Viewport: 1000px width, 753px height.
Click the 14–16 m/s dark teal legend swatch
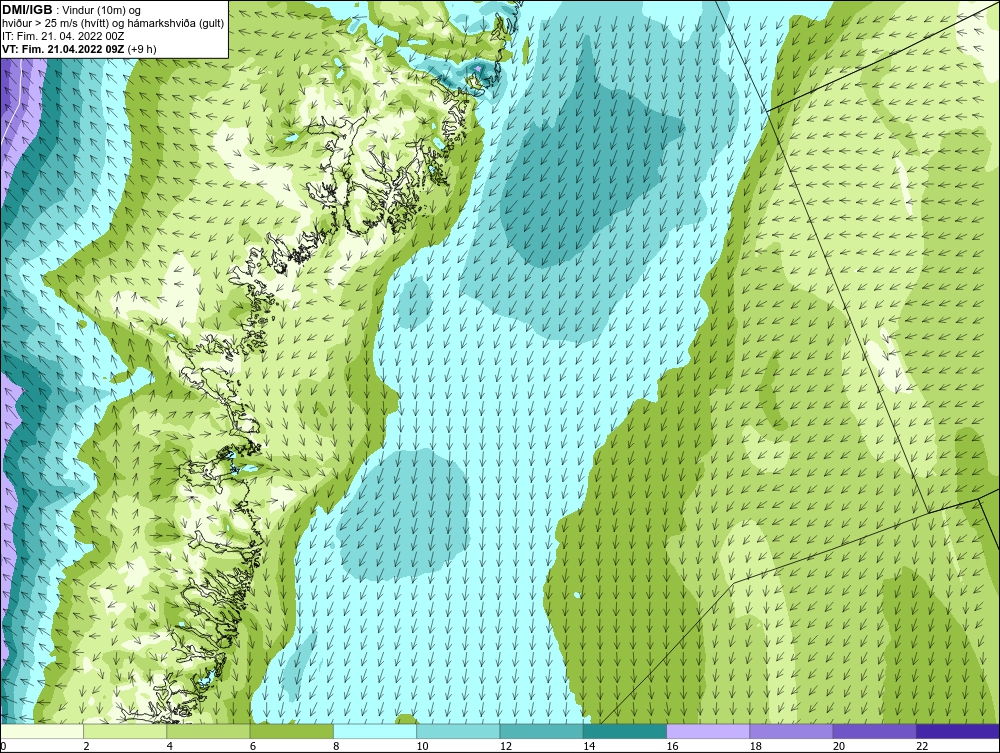pyautogui.click(x=625, y=731)
